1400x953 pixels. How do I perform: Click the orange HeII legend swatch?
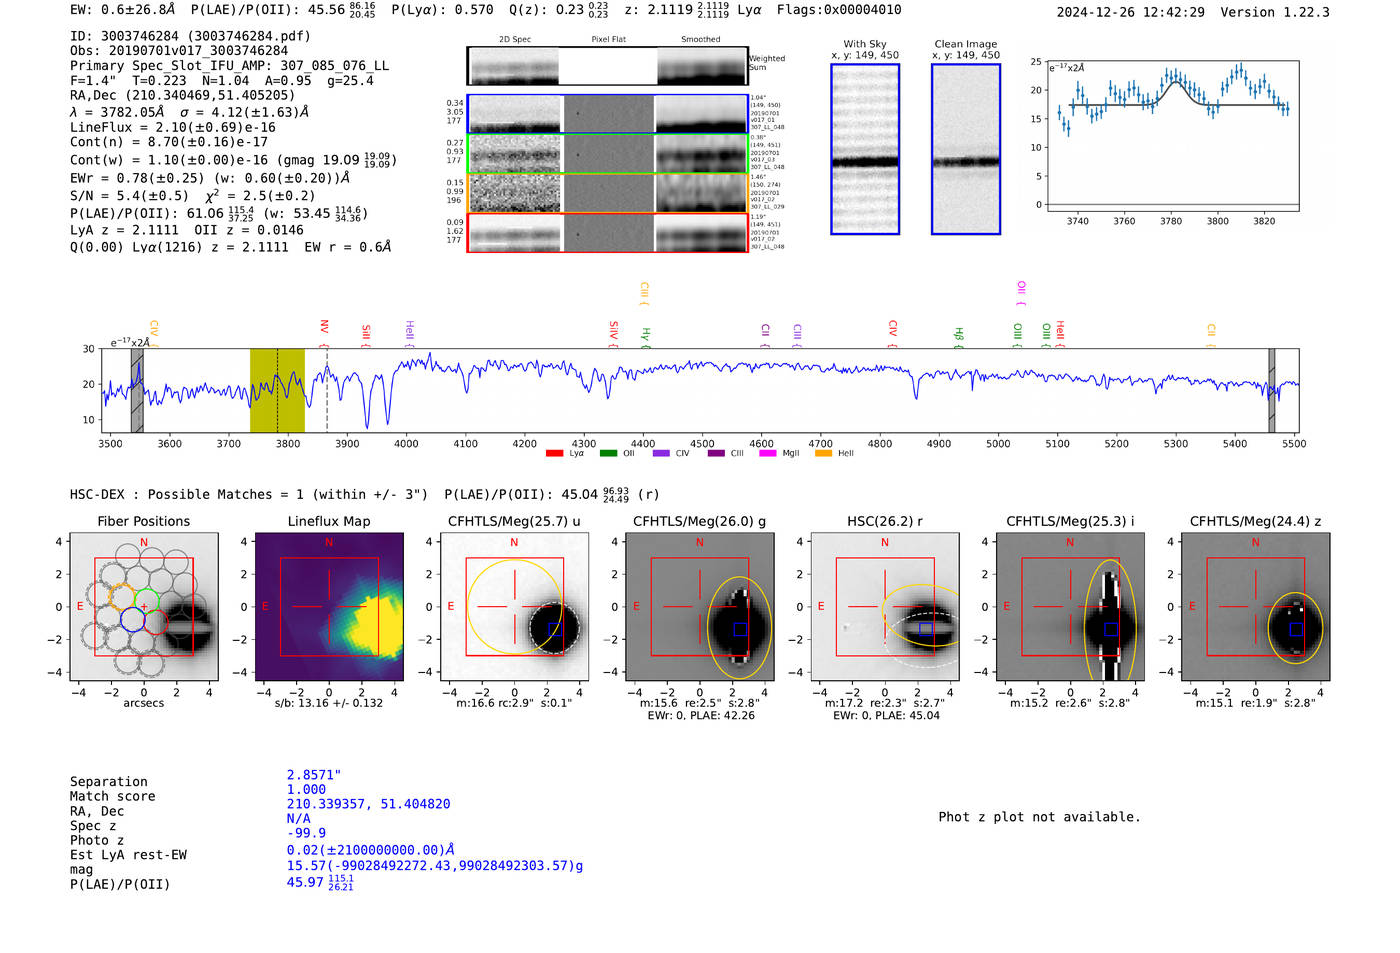[823, 453]
